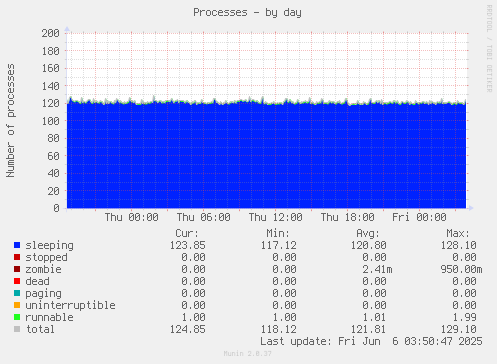Click the red stopped legend swatch
Screen dimensions: 497x364
[17, 257]
